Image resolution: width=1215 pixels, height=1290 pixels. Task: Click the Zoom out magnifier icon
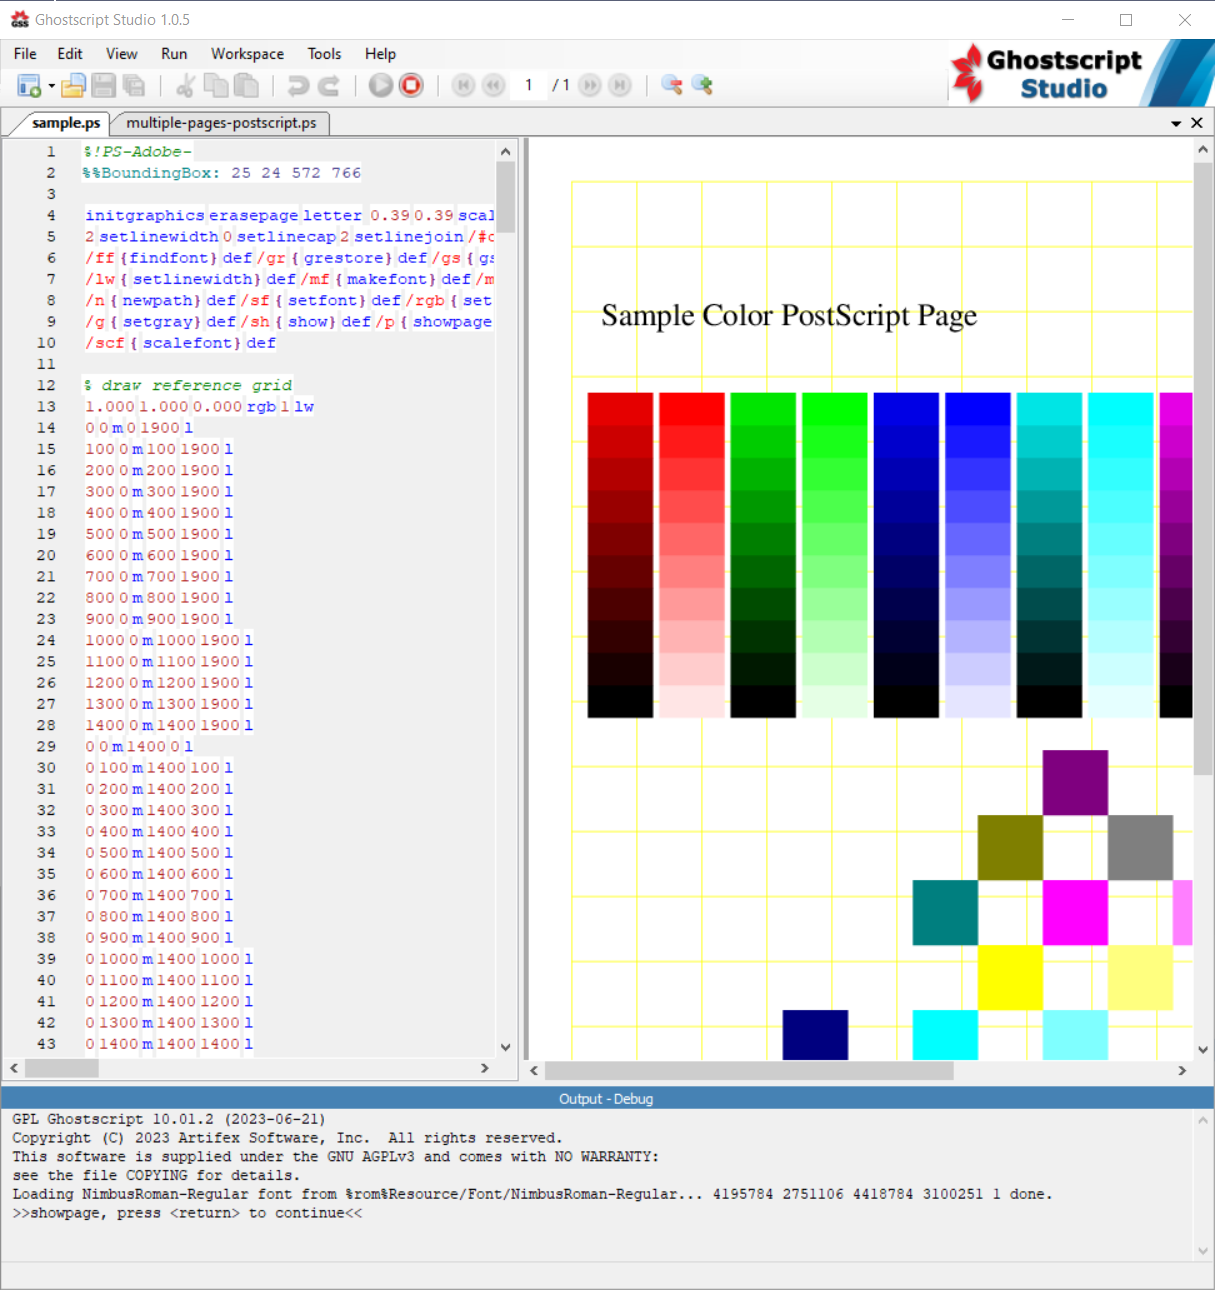(x=672, y=86)
